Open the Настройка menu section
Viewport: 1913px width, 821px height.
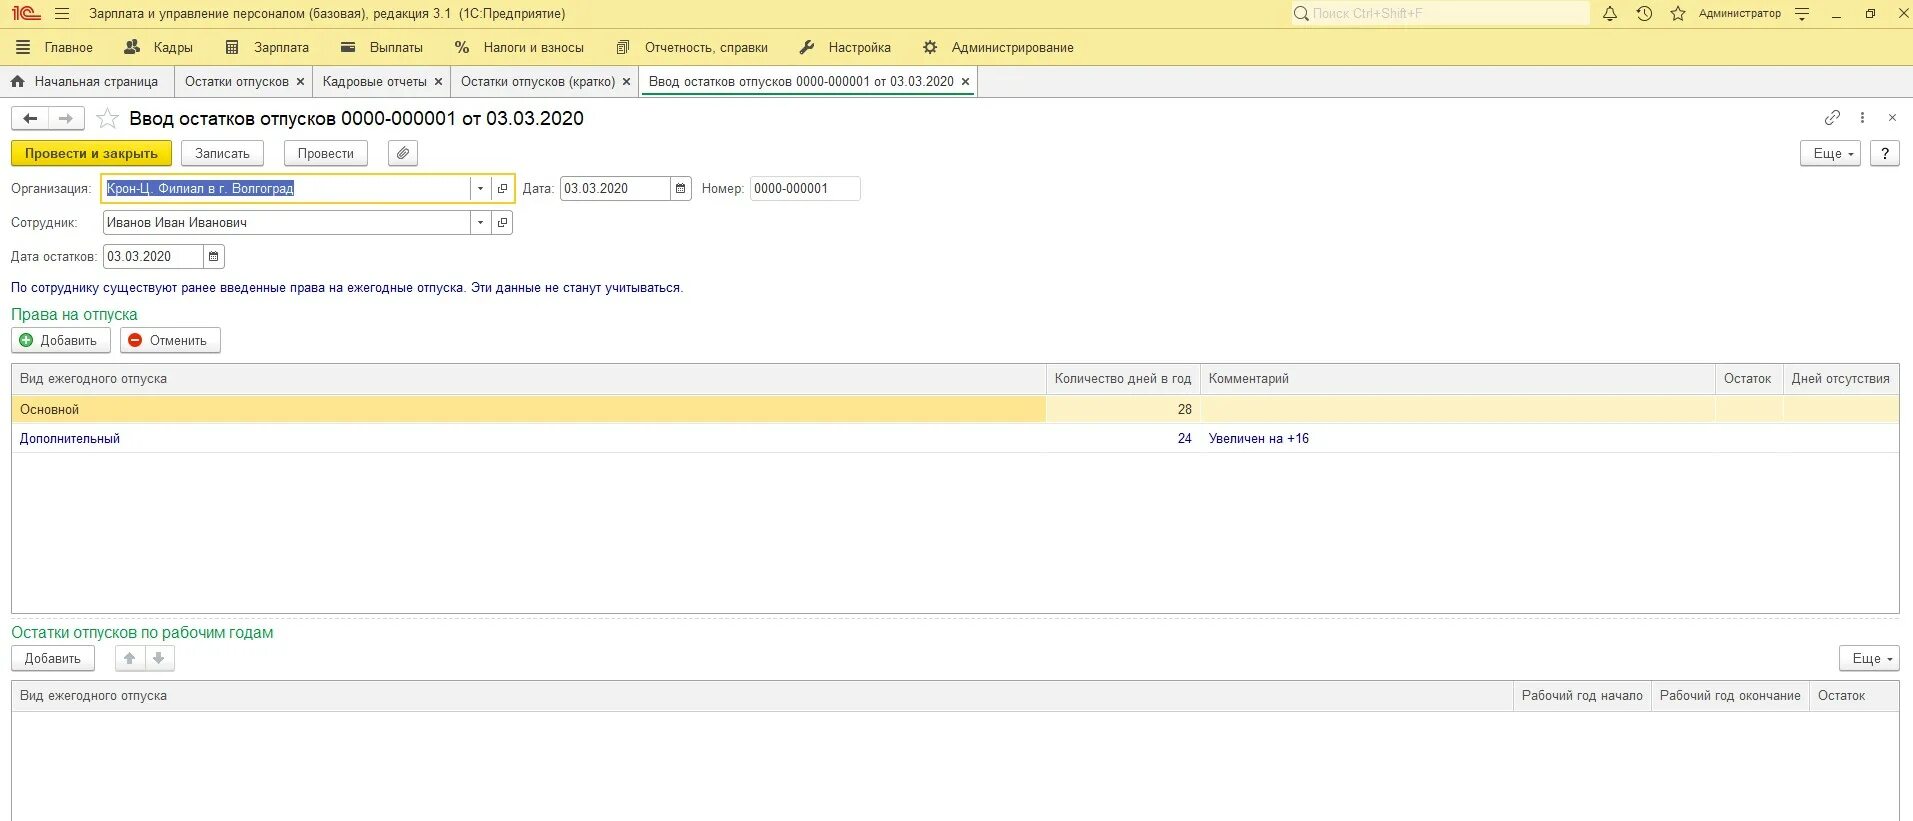coord(845,47)
